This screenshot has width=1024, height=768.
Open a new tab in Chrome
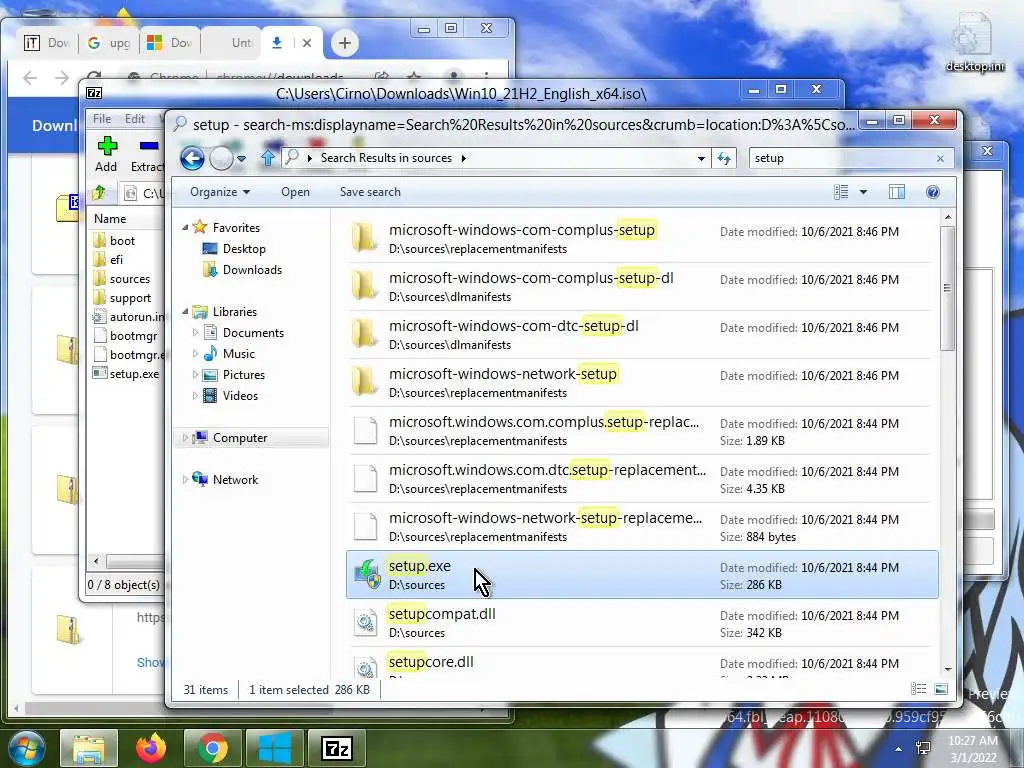pos(345,43)
